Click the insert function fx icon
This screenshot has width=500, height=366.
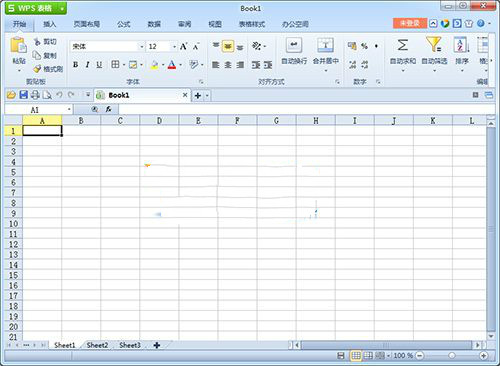[108, 109]
